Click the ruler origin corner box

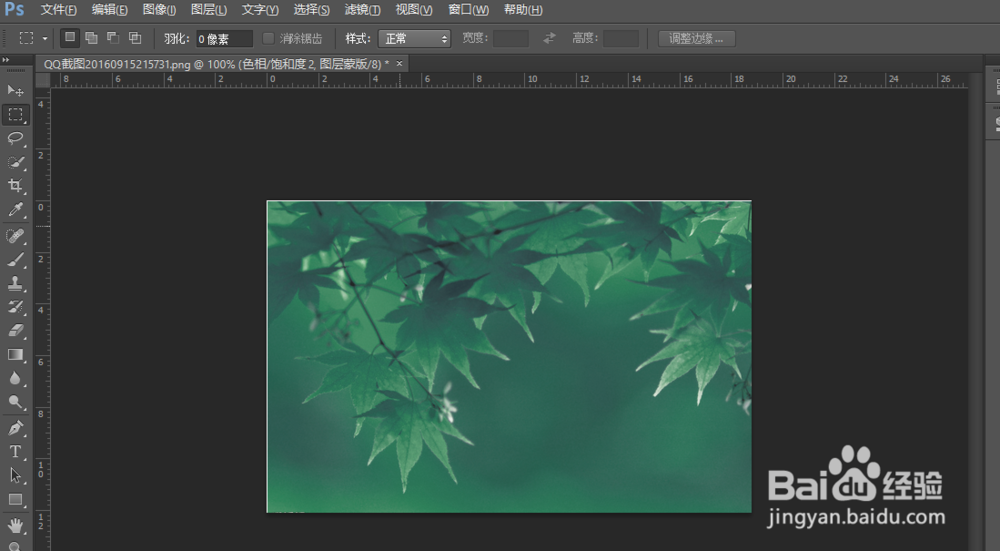43,80
